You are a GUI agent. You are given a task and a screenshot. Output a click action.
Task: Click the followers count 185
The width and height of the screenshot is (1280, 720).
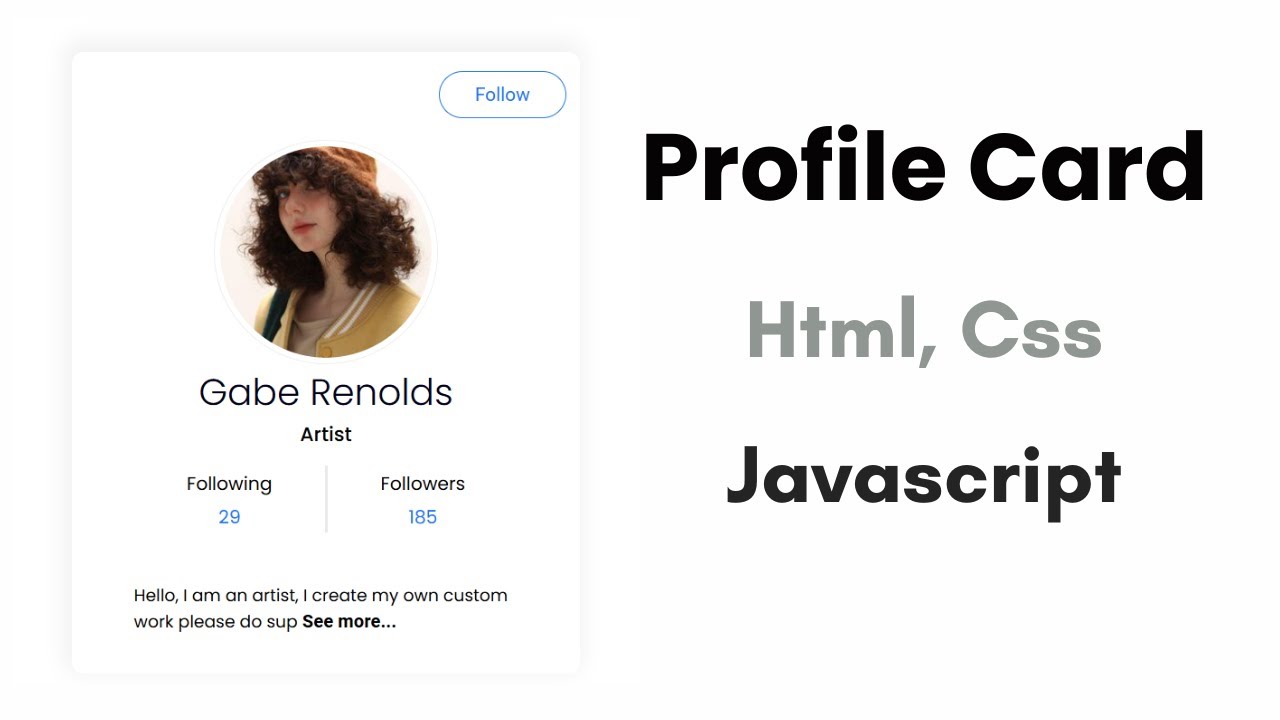422,517
